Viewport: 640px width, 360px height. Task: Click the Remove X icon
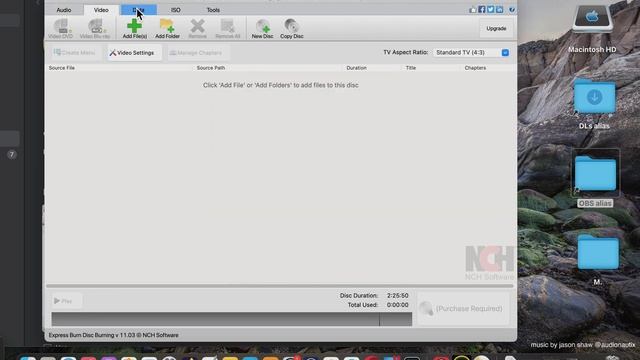pyautogui.click(x=198, y=29)
